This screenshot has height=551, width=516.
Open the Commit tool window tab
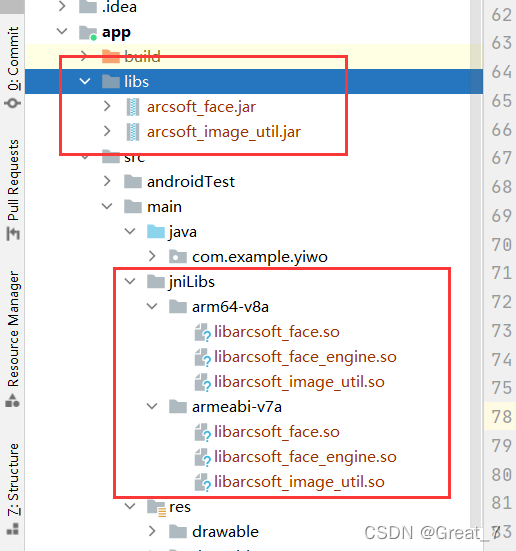click(13, 58)
